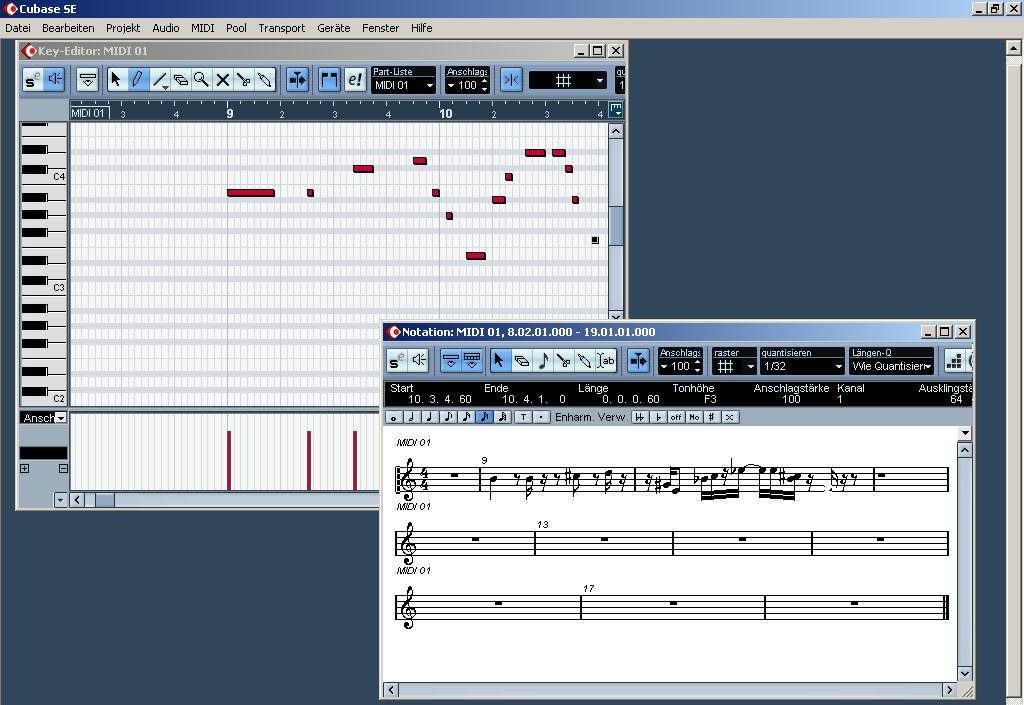The width and height of the screenshot is (1024, 705).
Task: Select the Note insert tool in Notation
Action: [x=543, y=360]
